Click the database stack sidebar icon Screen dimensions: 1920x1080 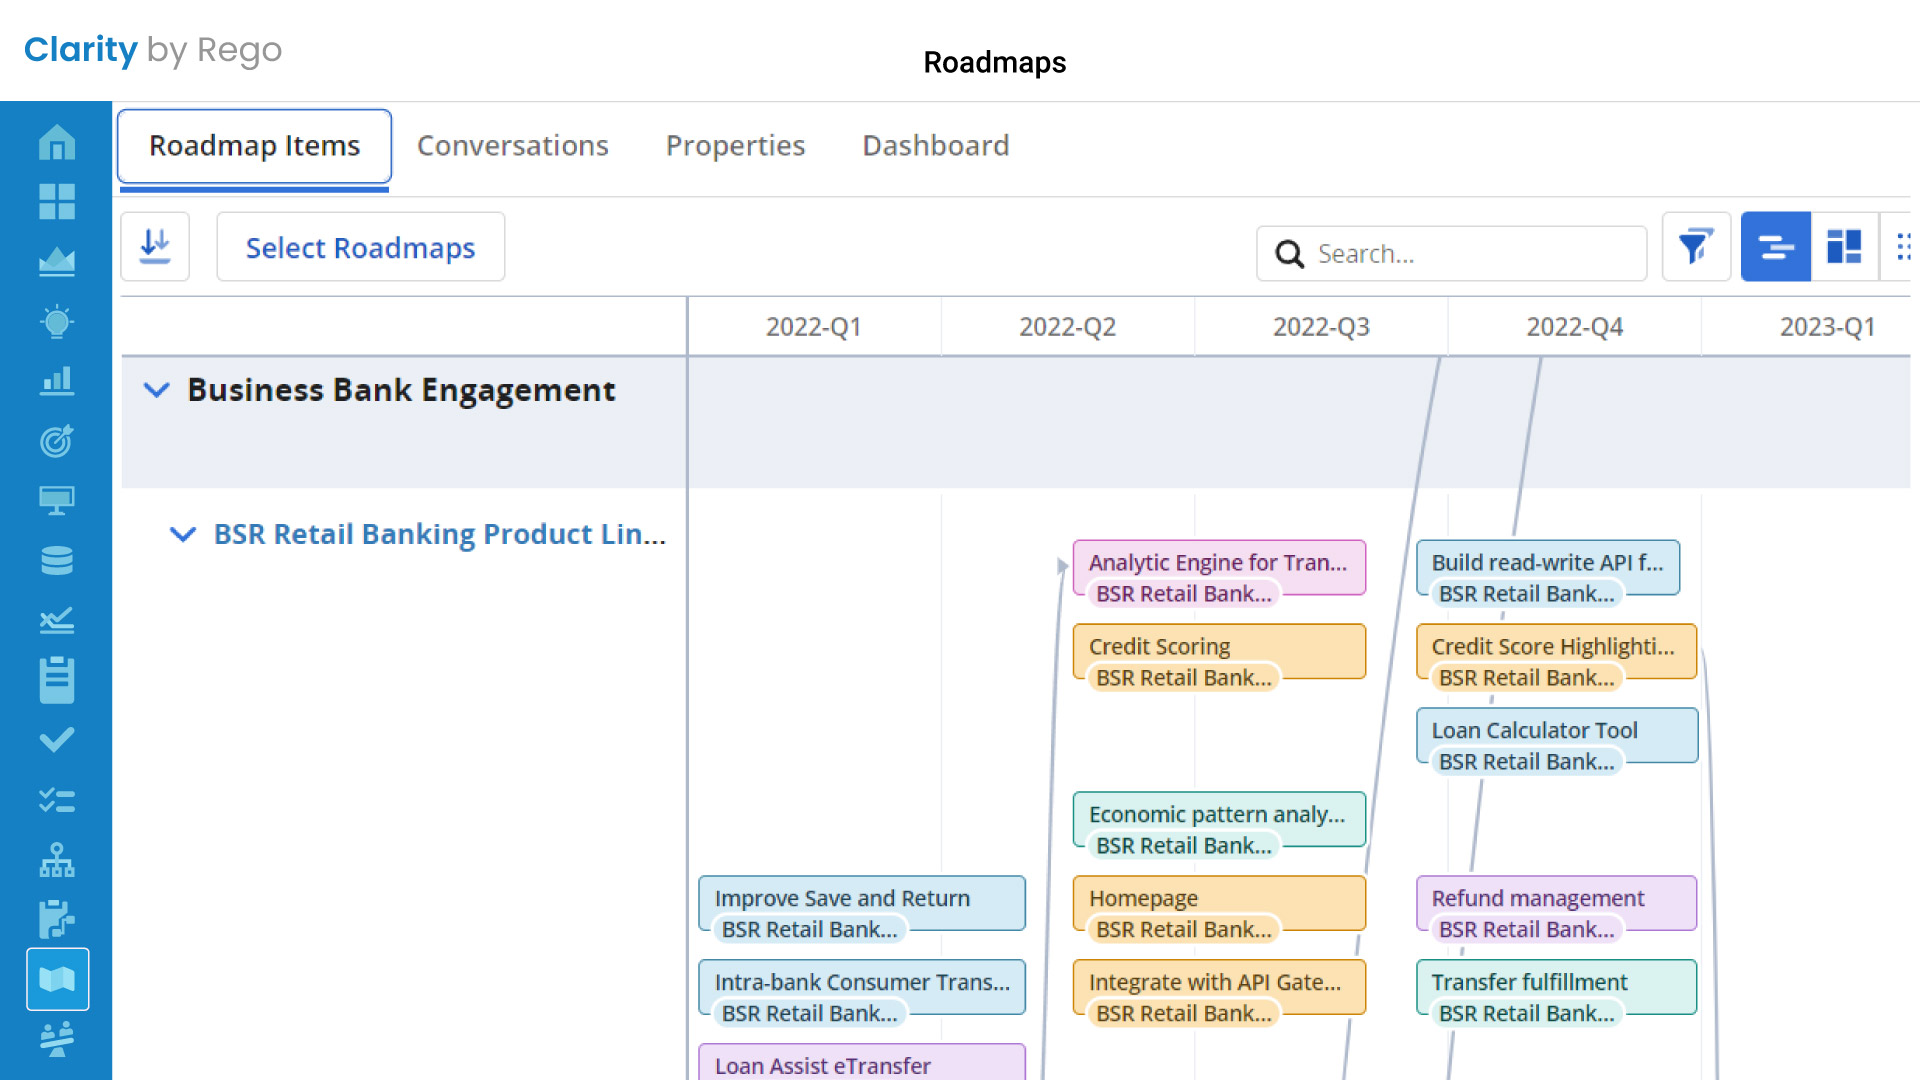pos(56,560)
